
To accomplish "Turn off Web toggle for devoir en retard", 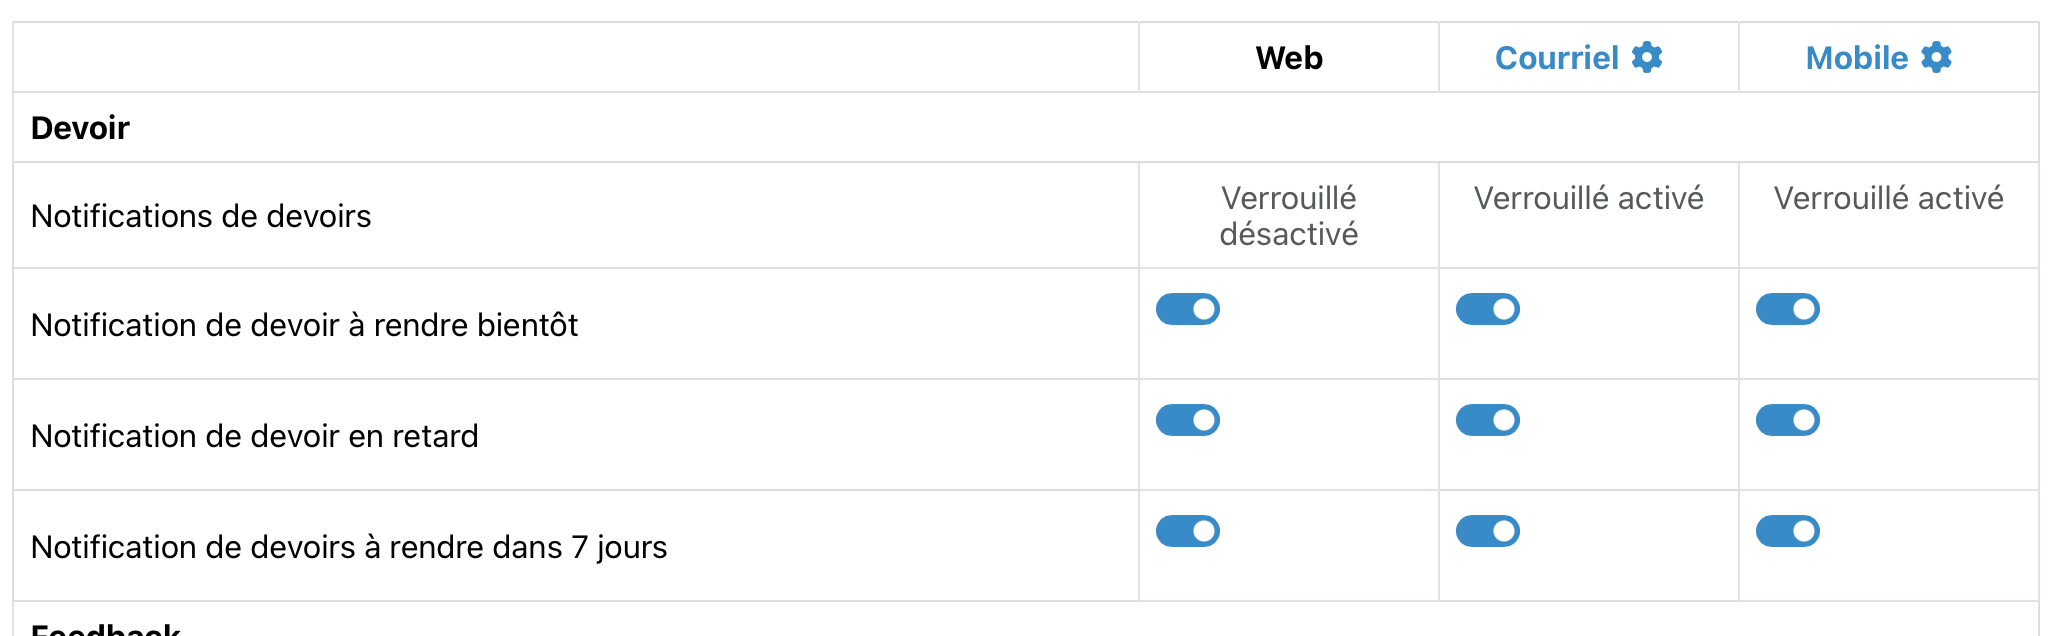I will click(x=1188, y=420).
